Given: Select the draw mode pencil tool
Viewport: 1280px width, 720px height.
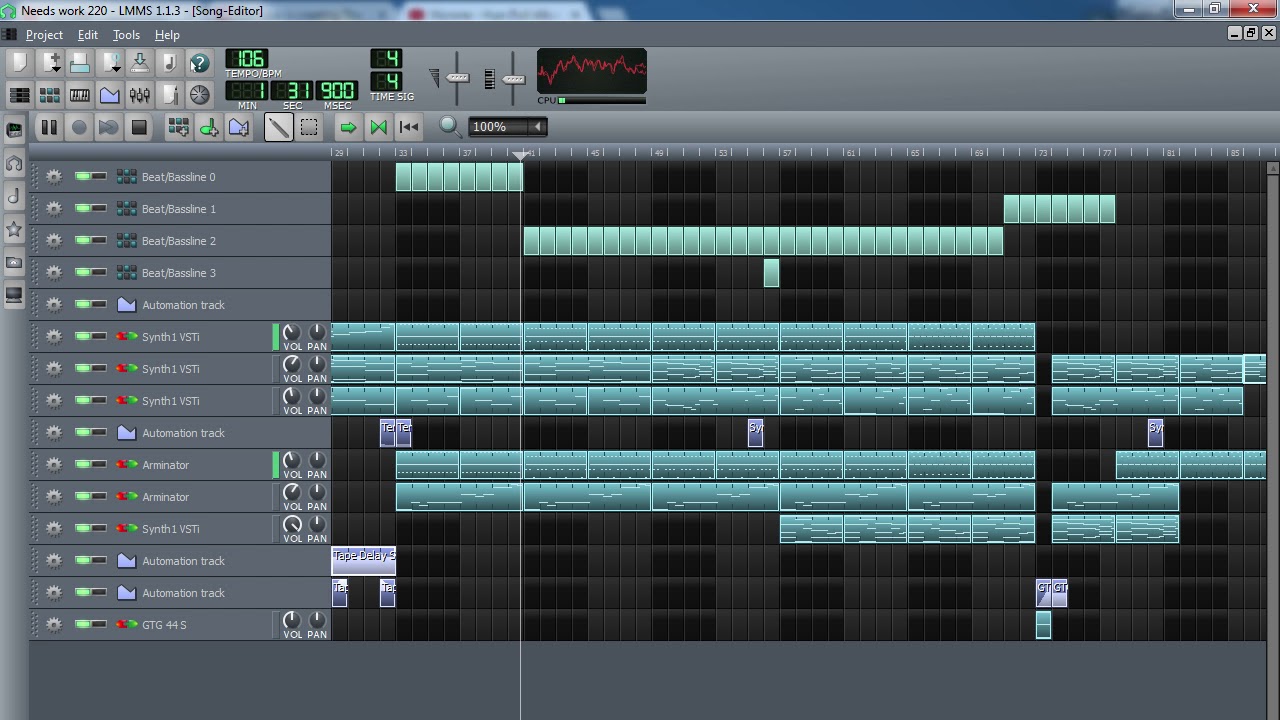Looking at the screenshot, I should pyautogui.click(x=278, y=127).
